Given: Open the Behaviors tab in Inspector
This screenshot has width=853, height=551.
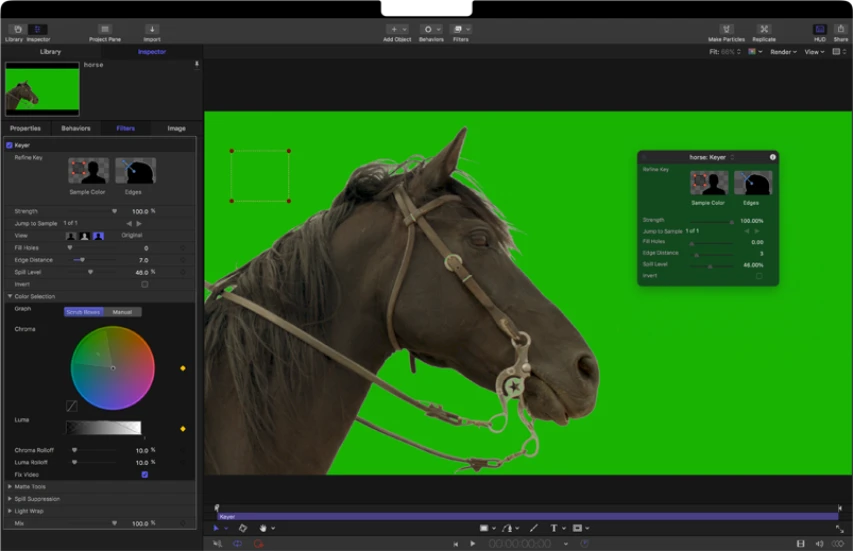Looking at the screenshot, I should click(x=76, y=128).
